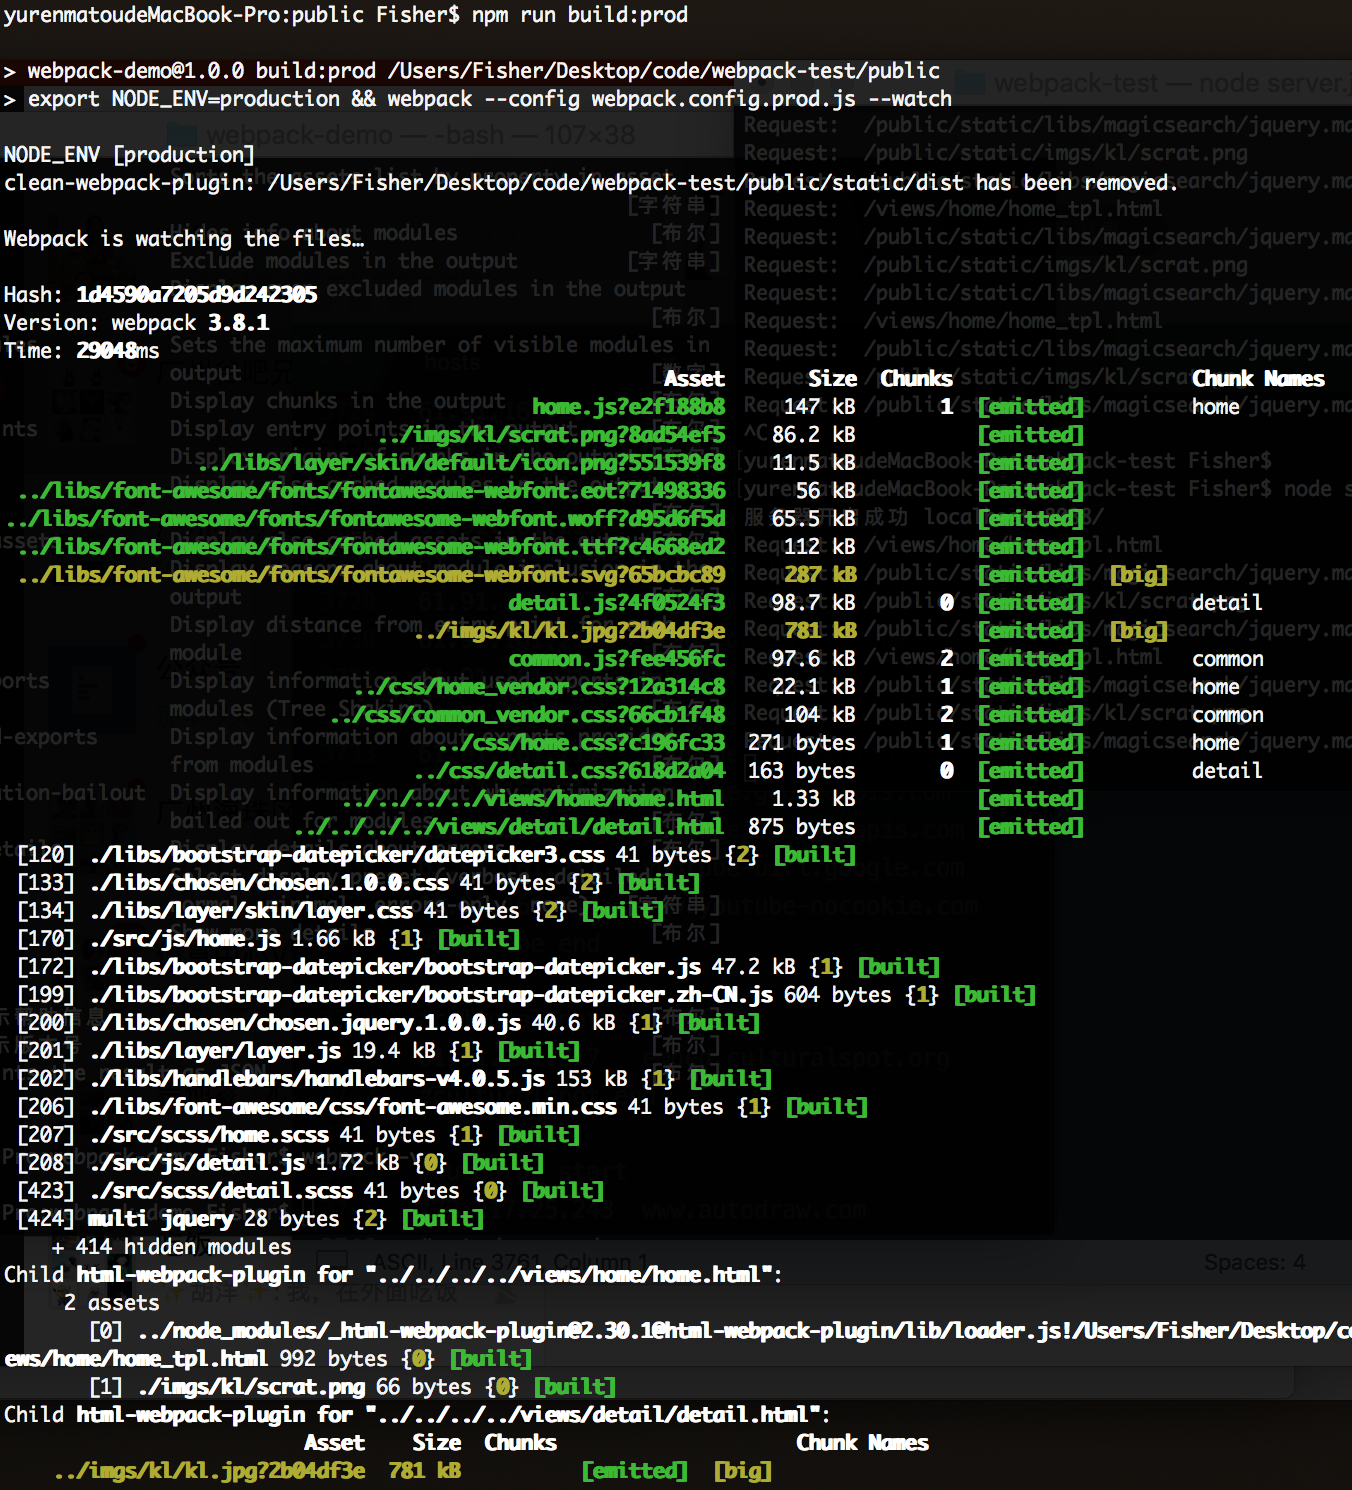The height and width of the screenshot is (1490, 1352).
Task: Click the 'npm run build:prod' command text
Action: coord(580,15)
